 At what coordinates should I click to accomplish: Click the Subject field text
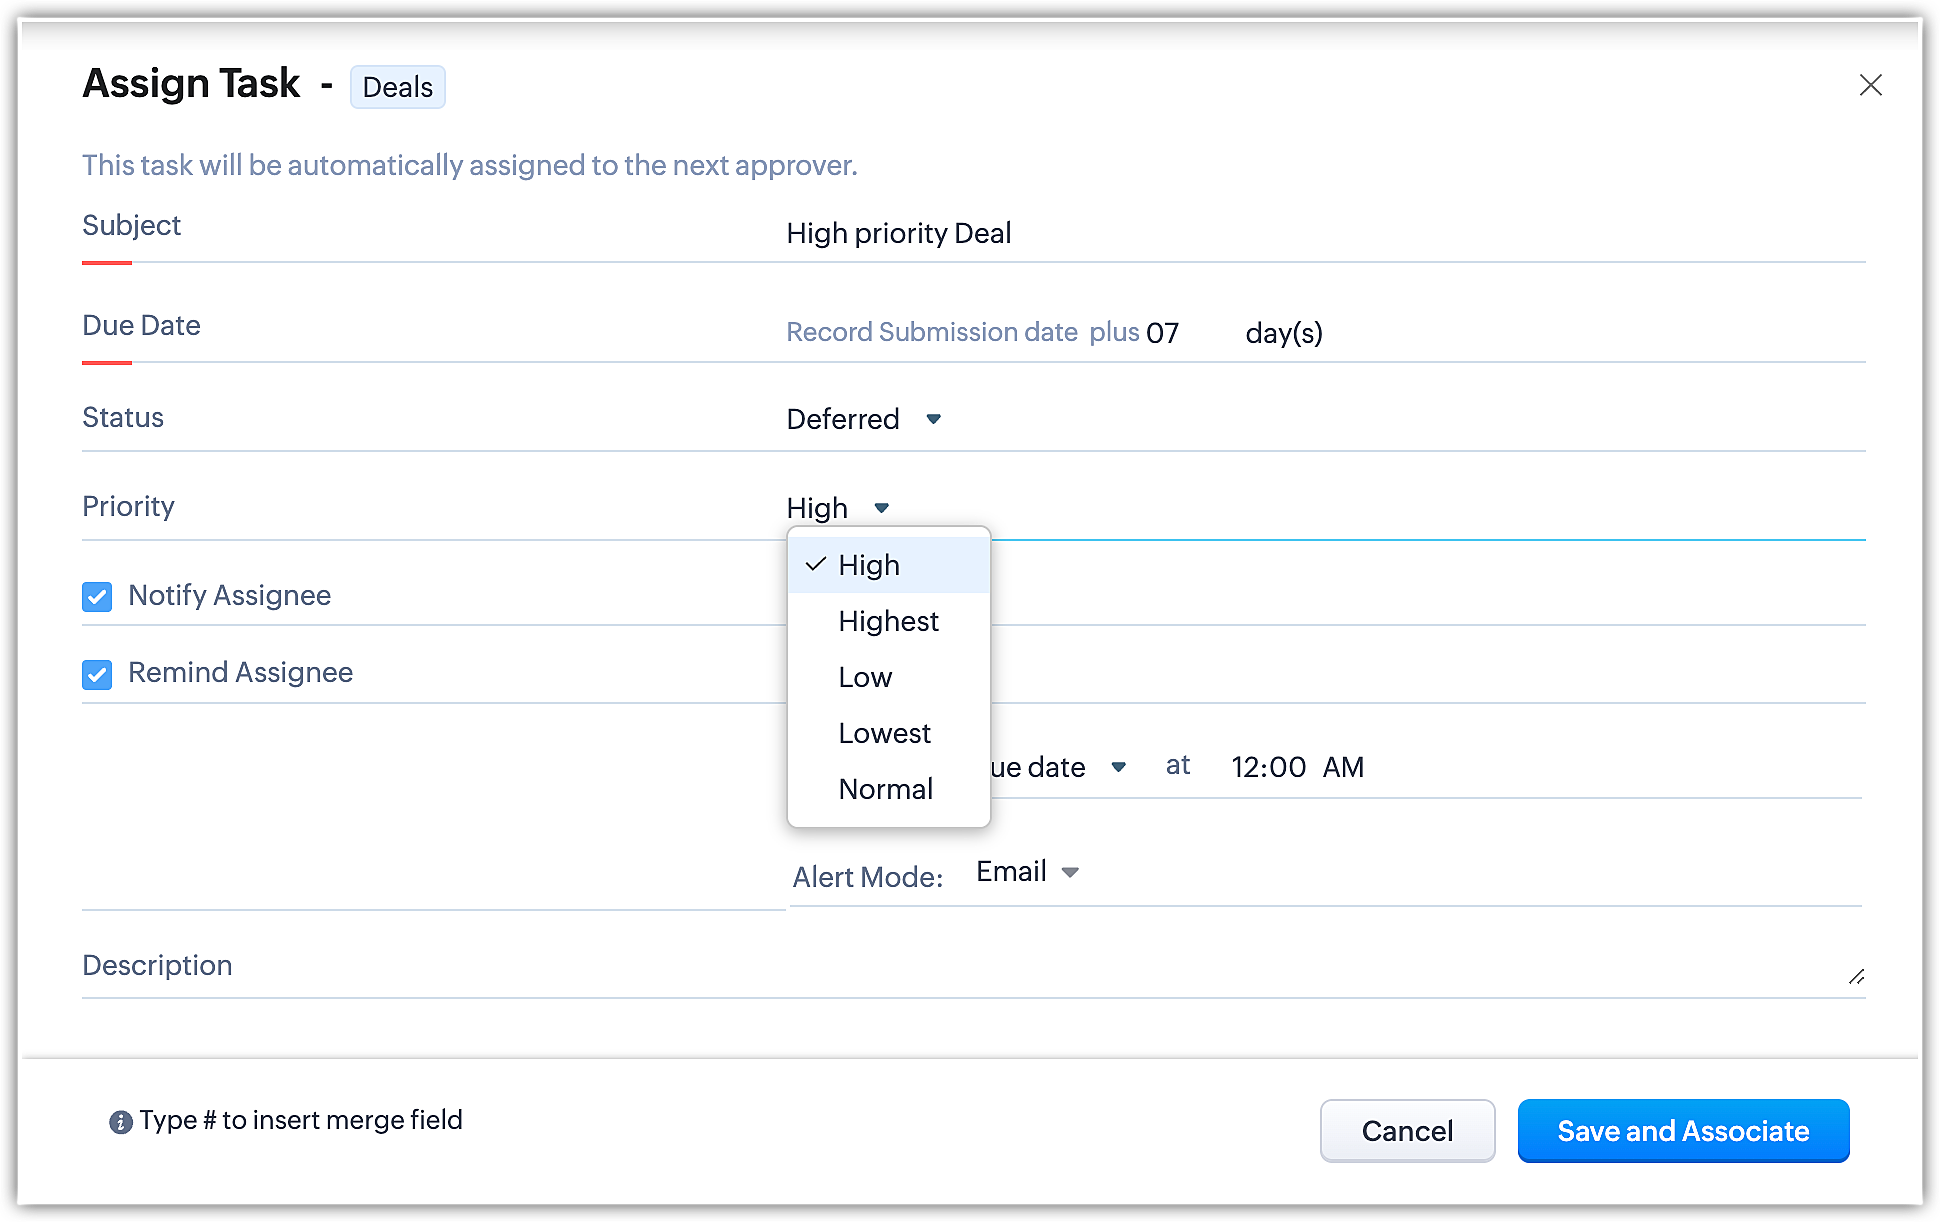(x=898, y=233)
